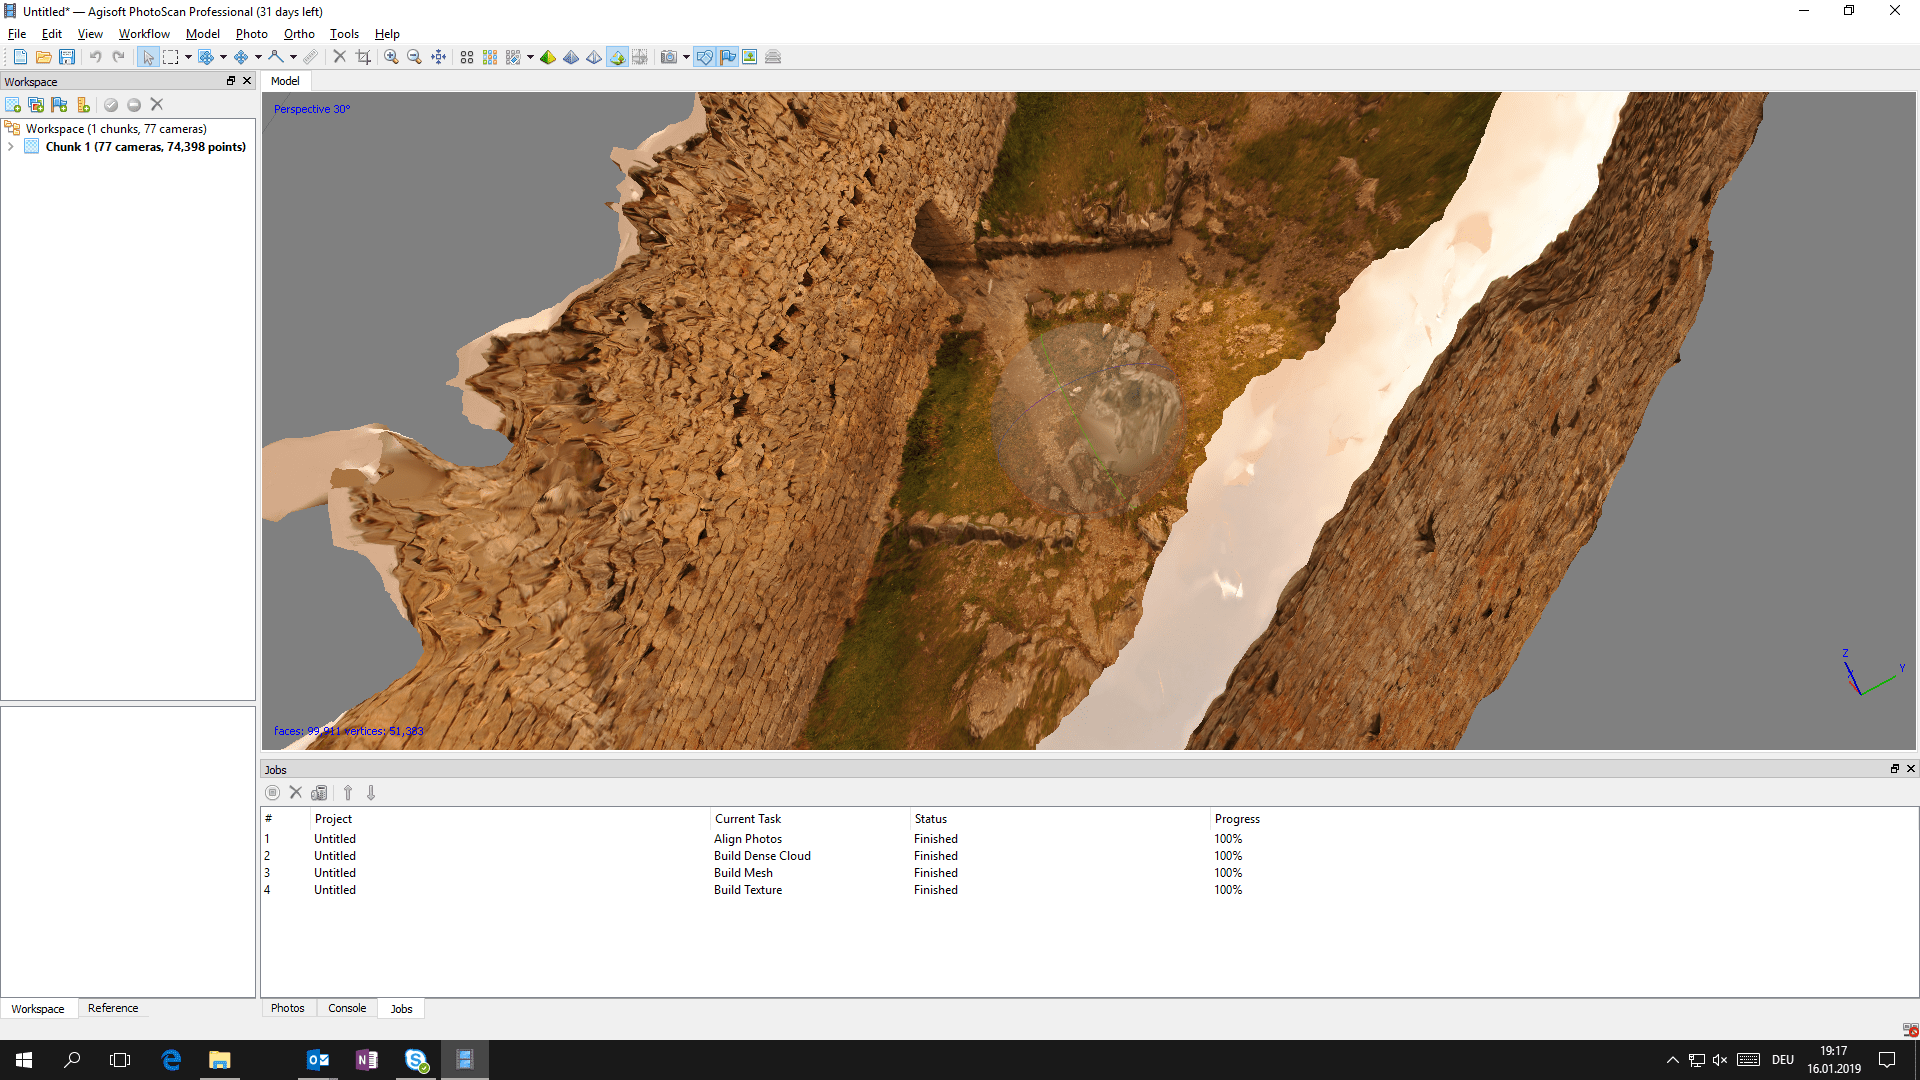Select the Build Dense Cloud job row

click(x=762, y=856)
